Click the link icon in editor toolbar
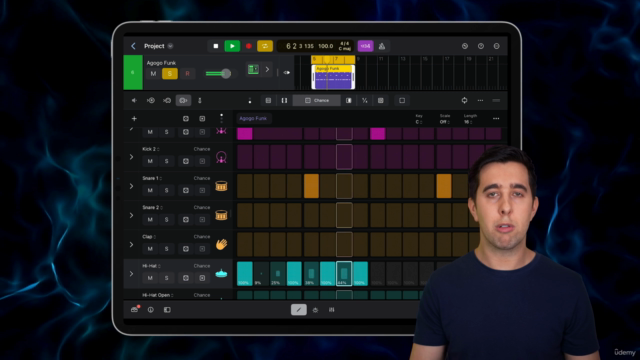 point(464,100)
